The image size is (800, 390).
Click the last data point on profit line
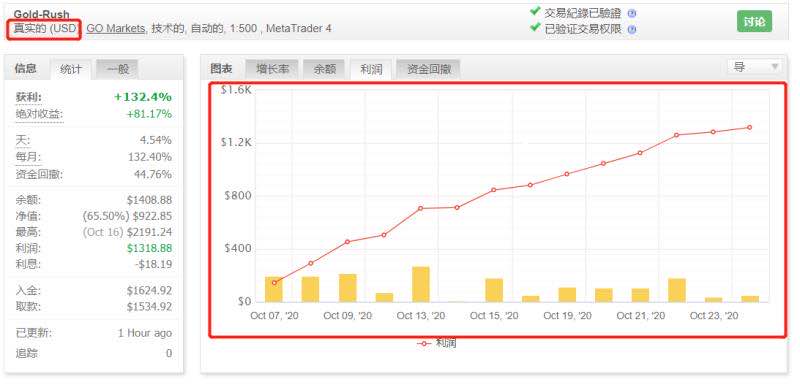tap(749, 128)
